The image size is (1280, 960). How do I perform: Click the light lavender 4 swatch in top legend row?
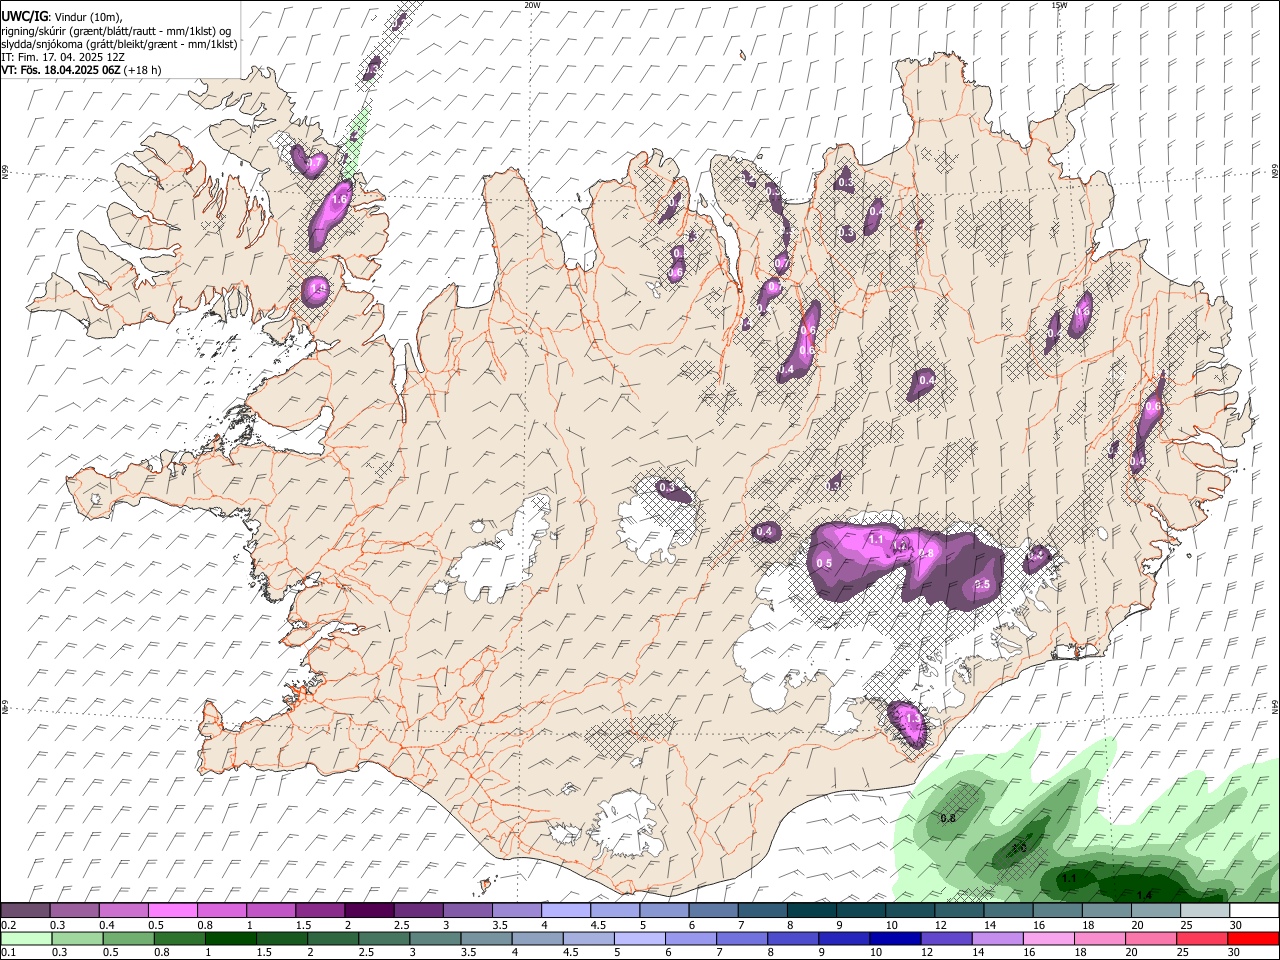pos(566,910)
